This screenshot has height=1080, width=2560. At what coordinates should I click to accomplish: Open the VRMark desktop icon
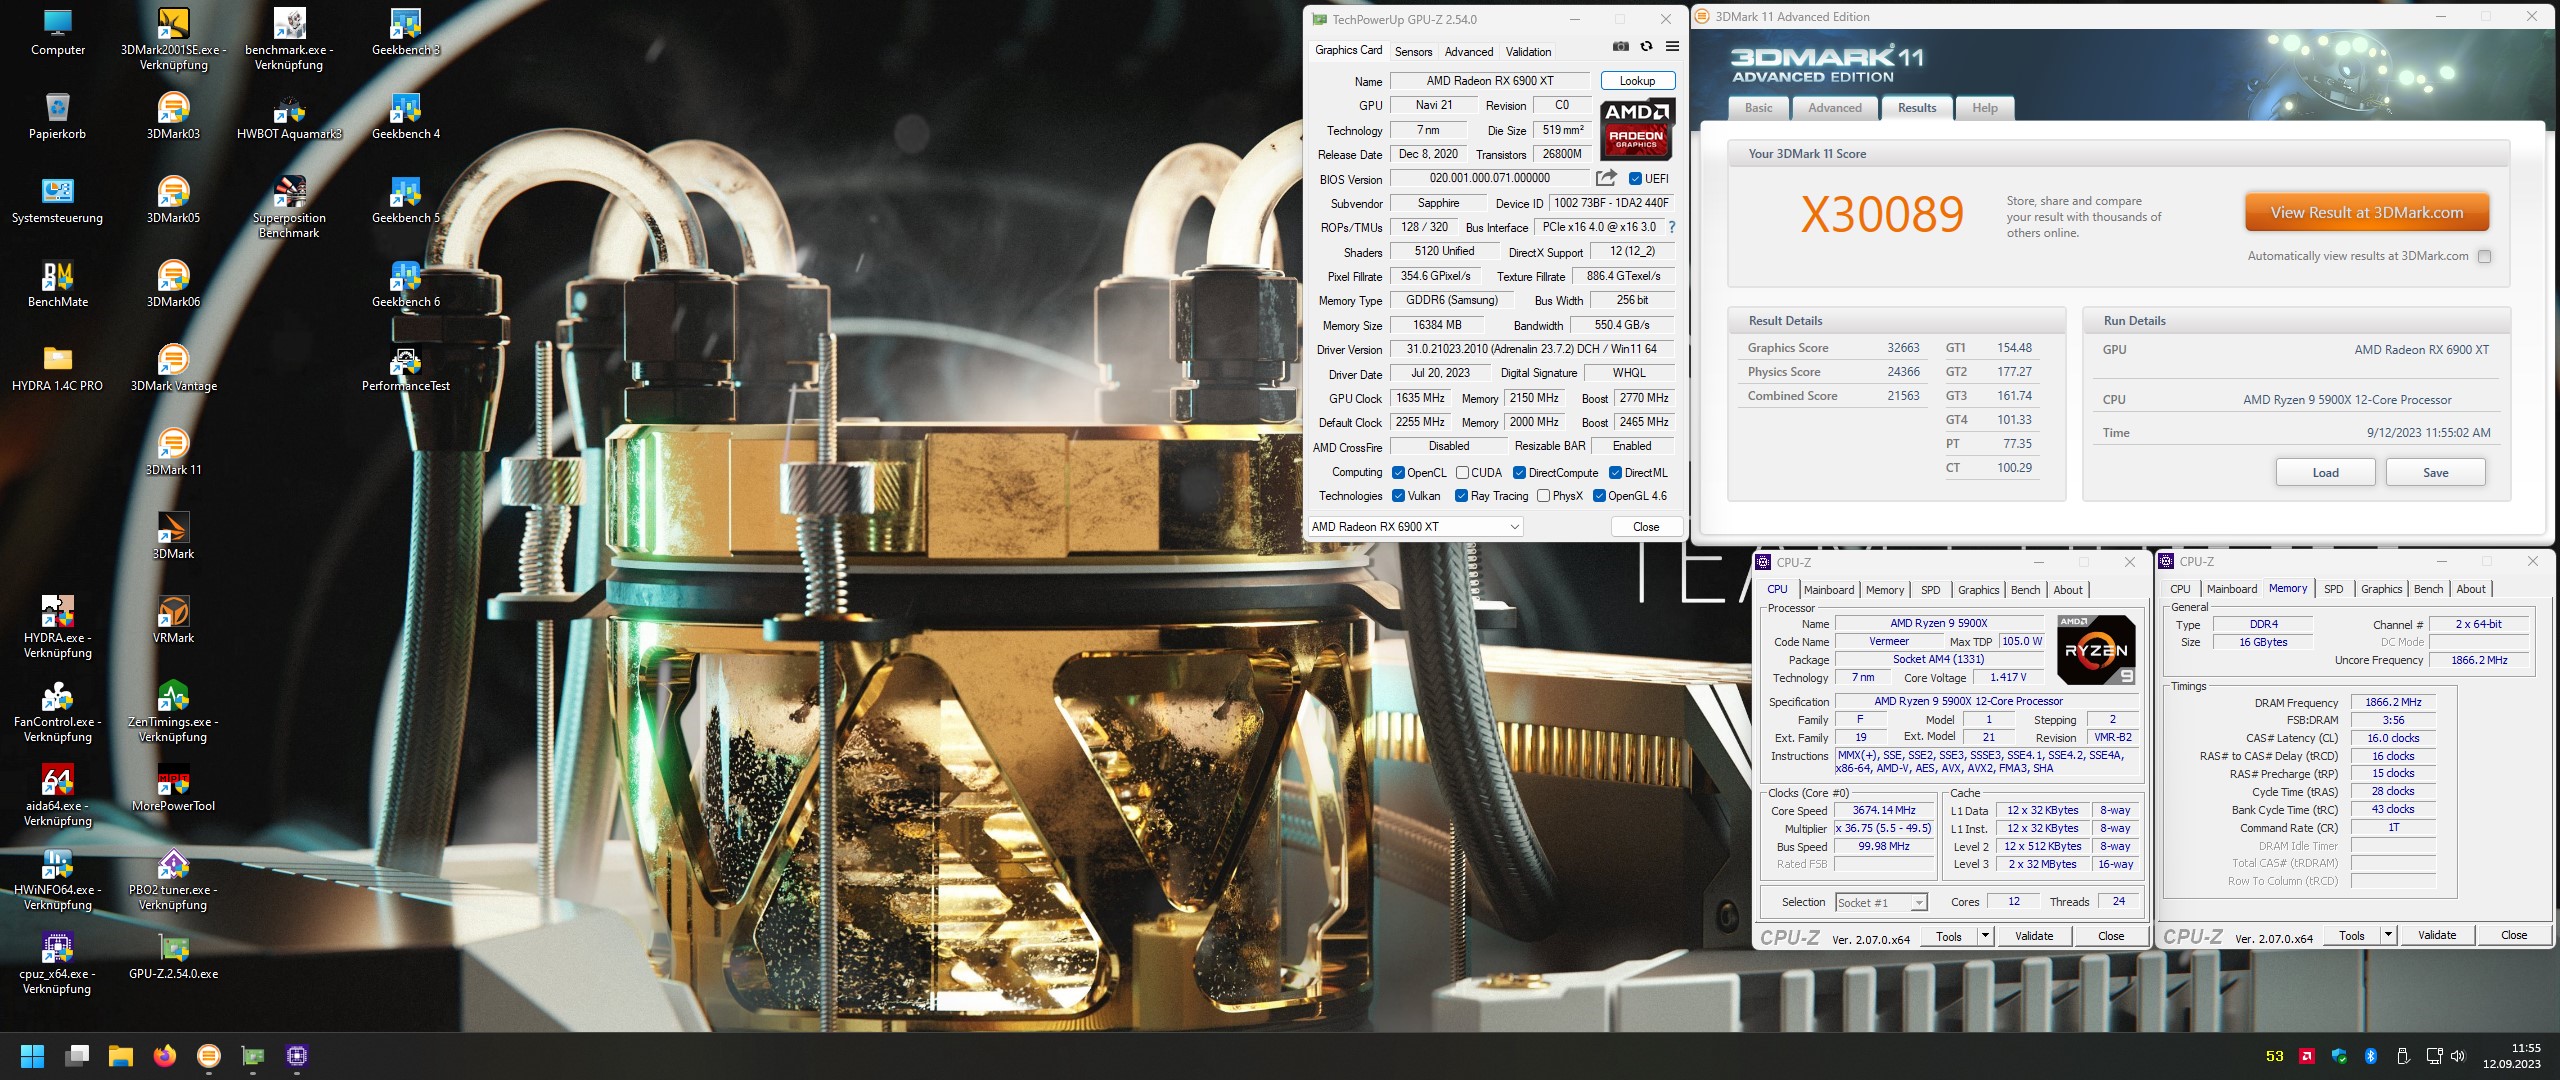pyautogui.click(x=174, y=619)
